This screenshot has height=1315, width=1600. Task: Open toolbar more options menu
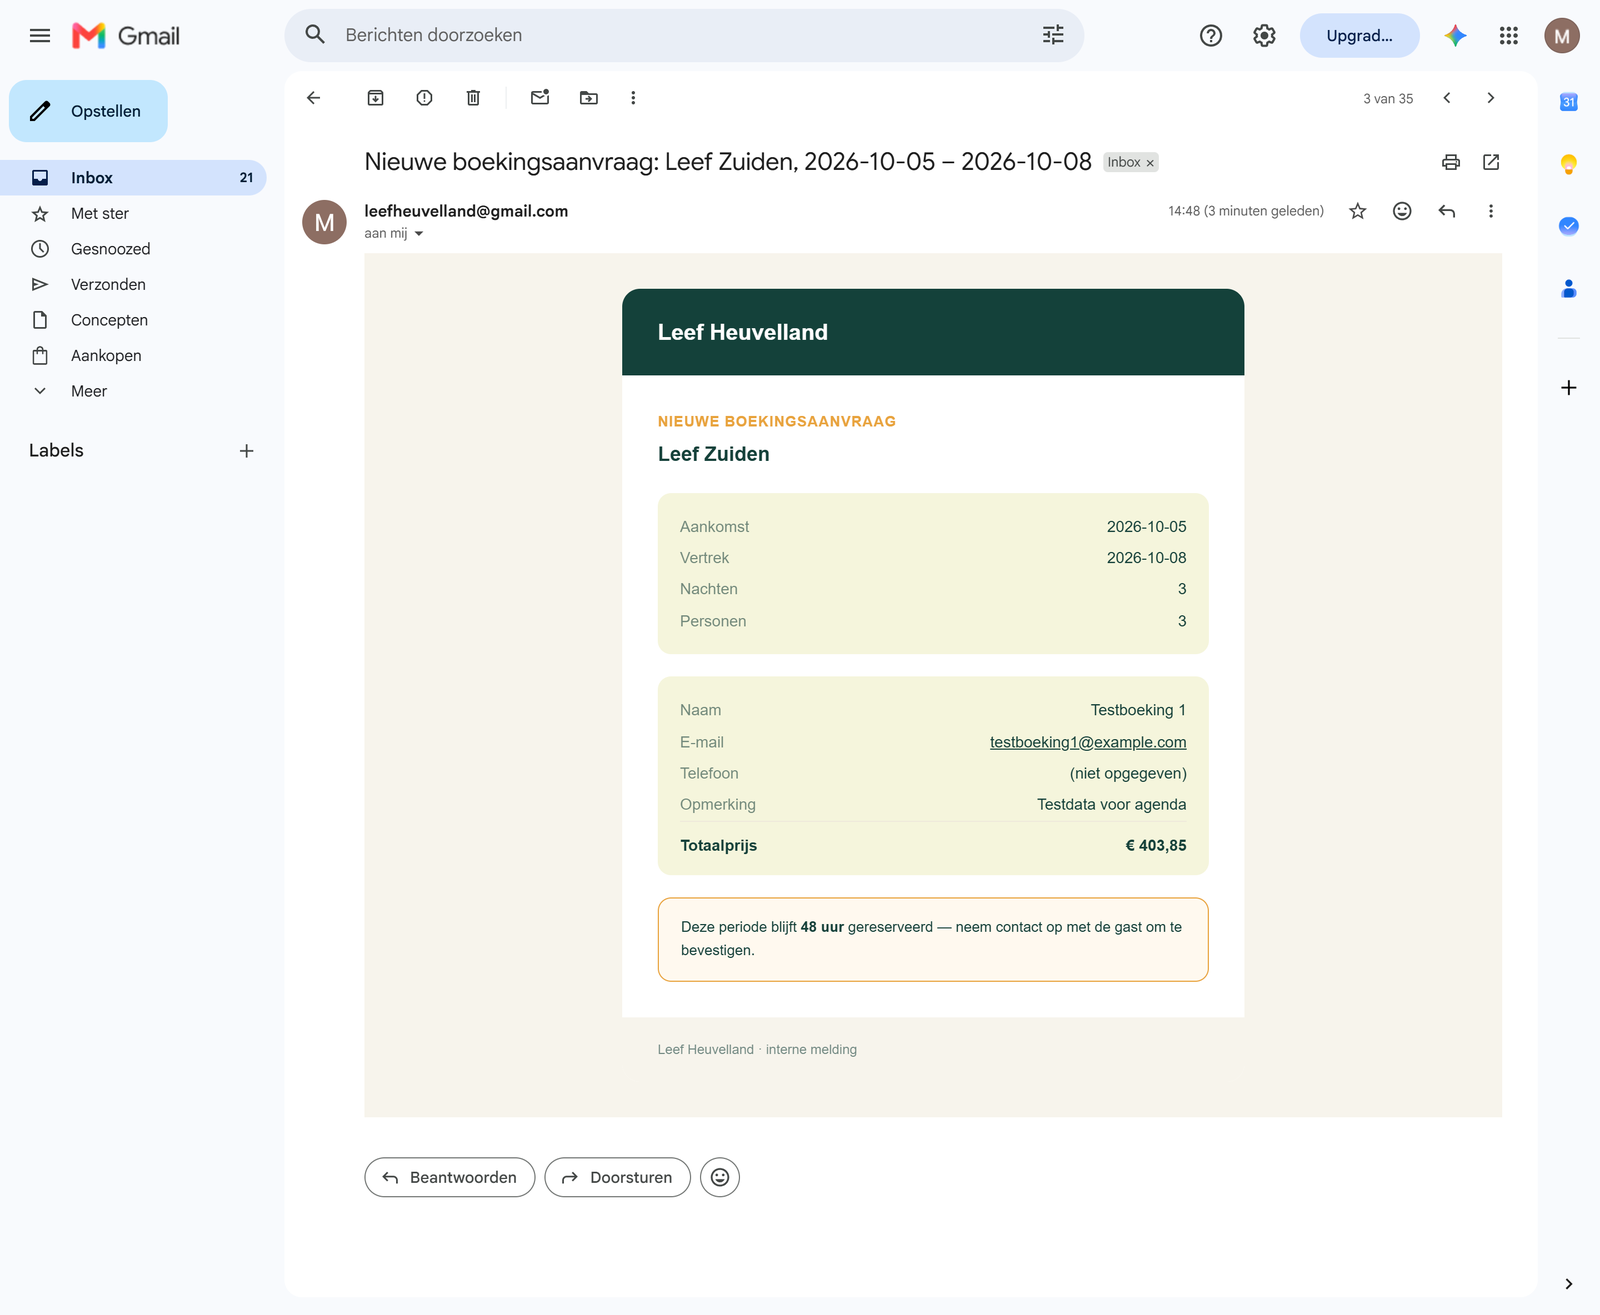tap(633, 98)
